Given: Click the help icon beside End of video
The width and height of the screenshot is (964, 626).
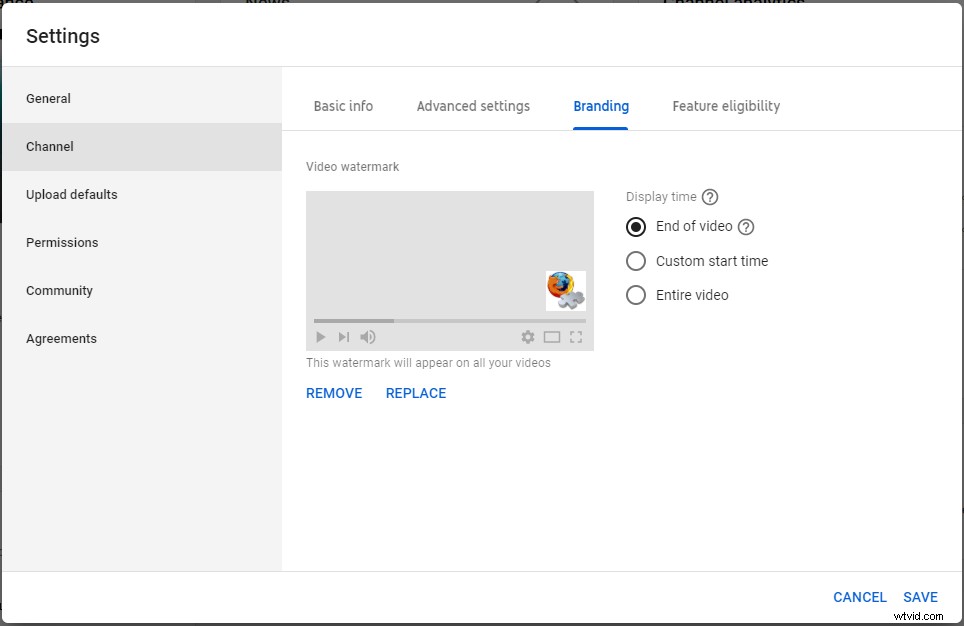Looking at the screenshot, I should (x=746, y=227).
